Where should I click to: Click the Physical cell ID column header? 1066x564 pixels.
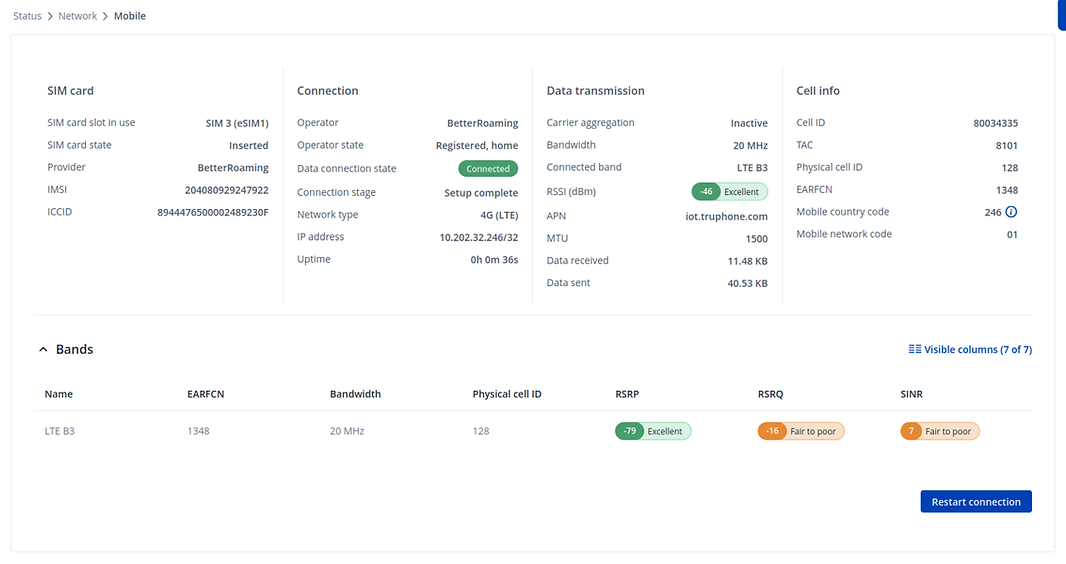click(507, 394)
